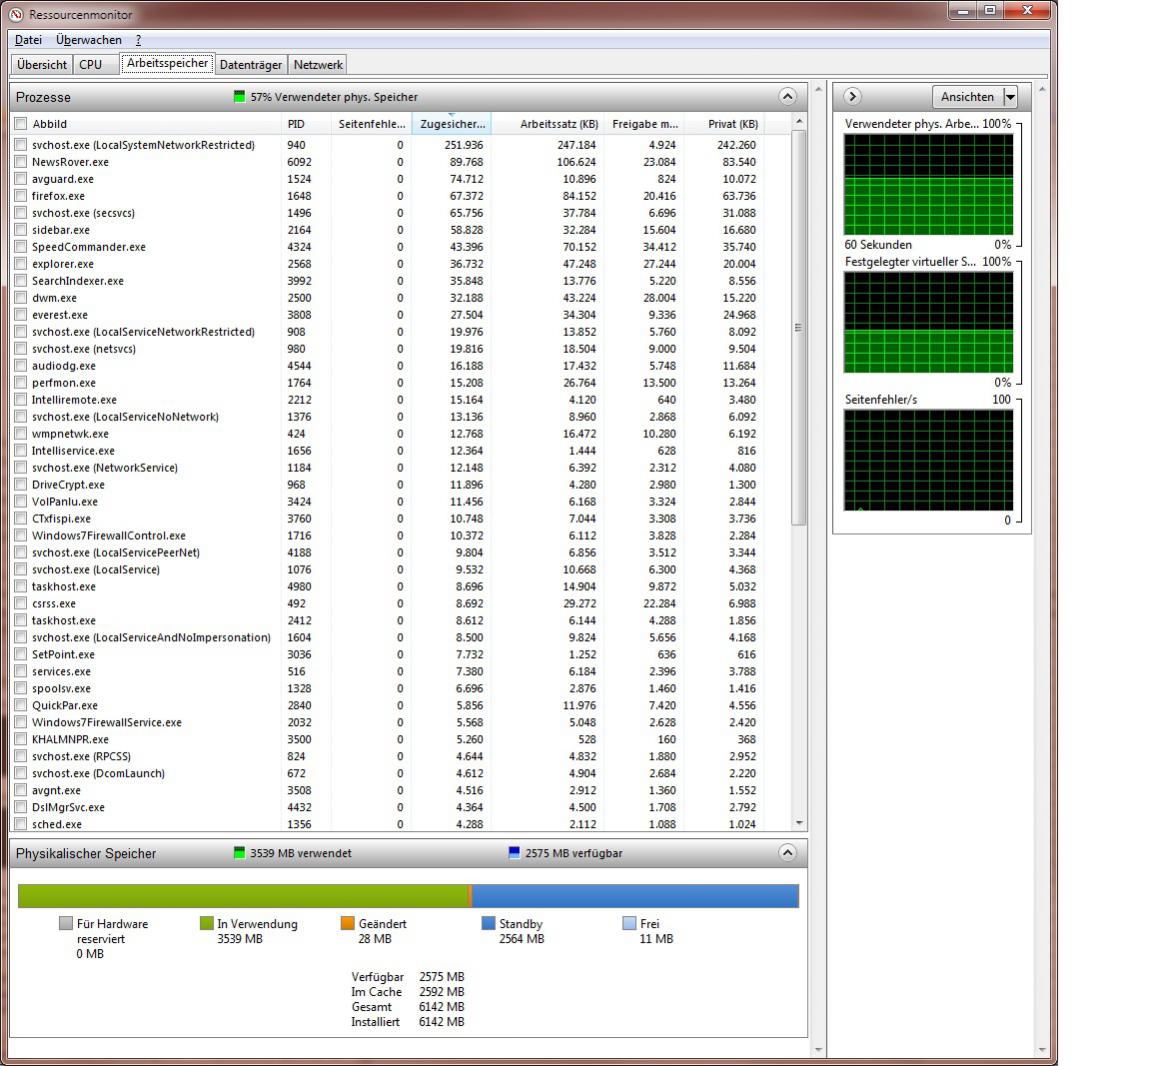The image size is (1151, 1066).
Task: Check the explorer.exe checkbox
Action: (x=21, y=264)
